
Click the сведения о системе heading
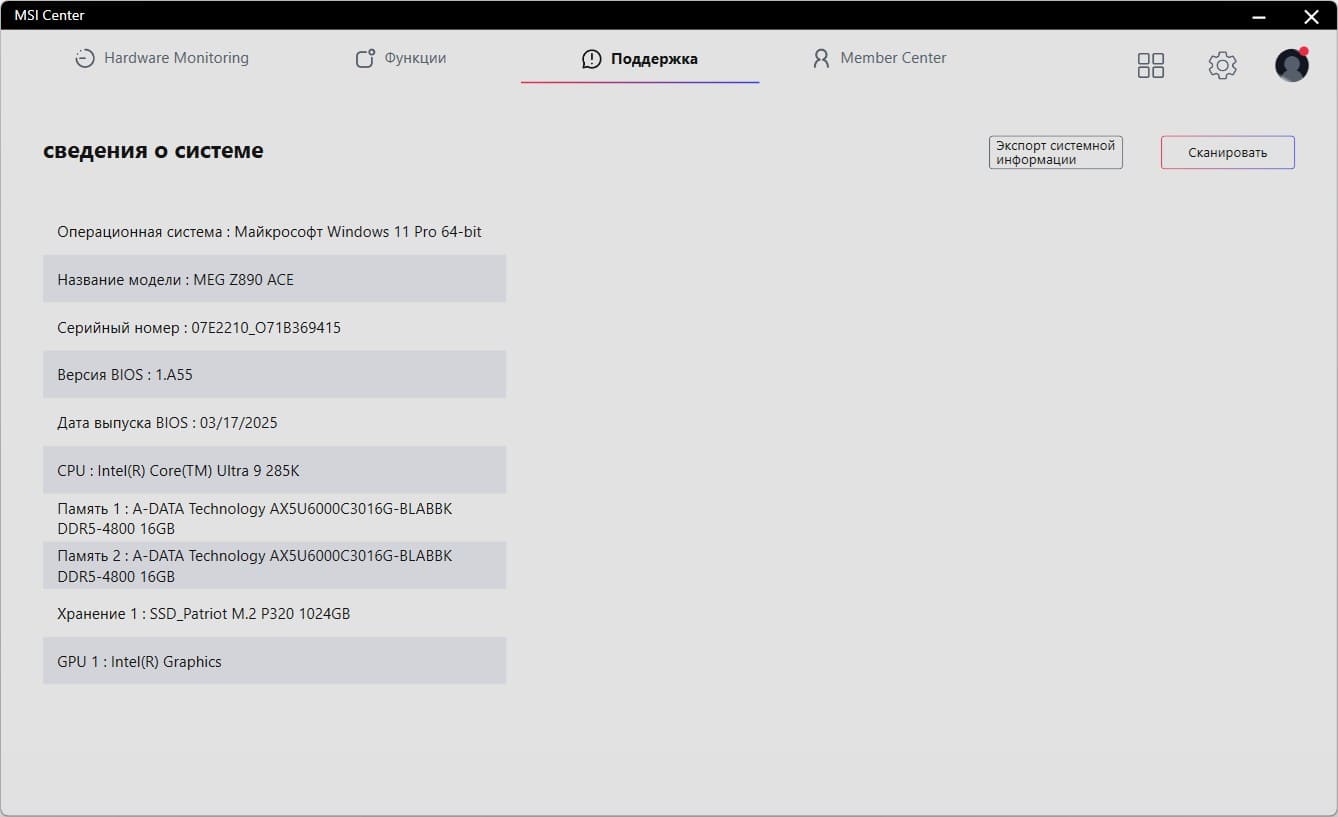(x=153, y=151)
